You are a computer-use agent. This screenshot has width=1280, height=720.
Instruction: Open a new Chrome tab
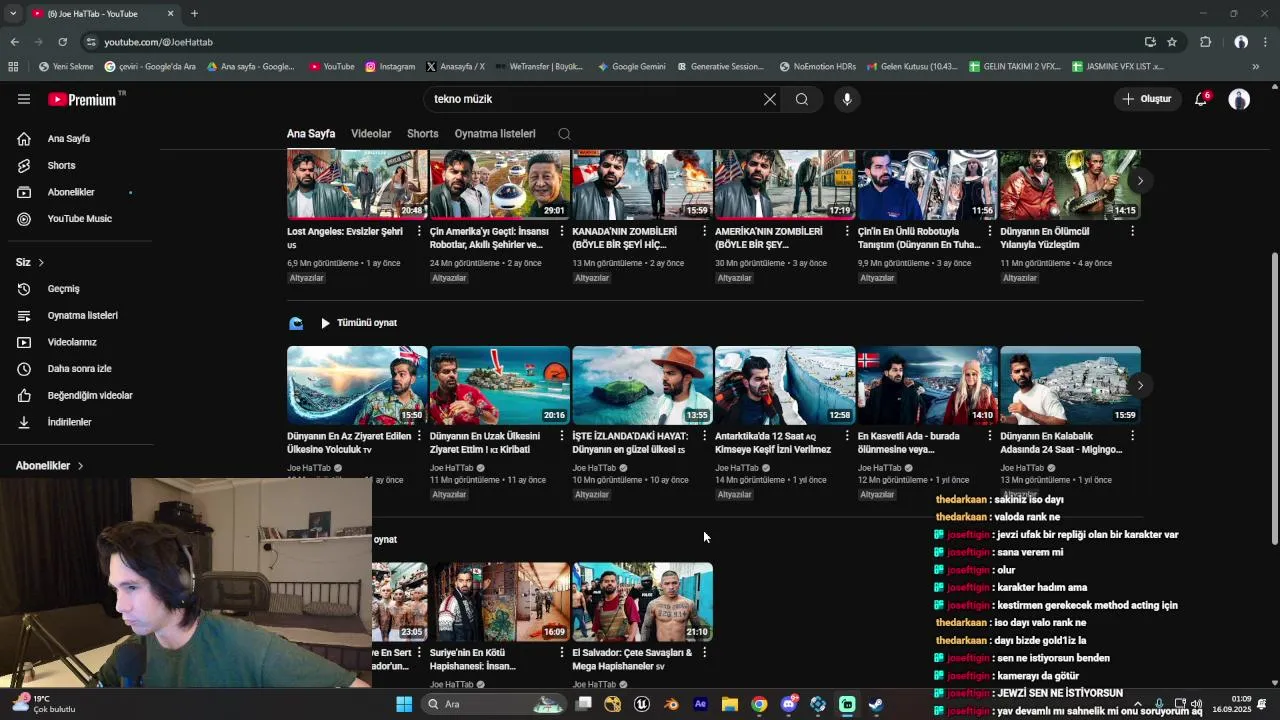tap(194, 13)
